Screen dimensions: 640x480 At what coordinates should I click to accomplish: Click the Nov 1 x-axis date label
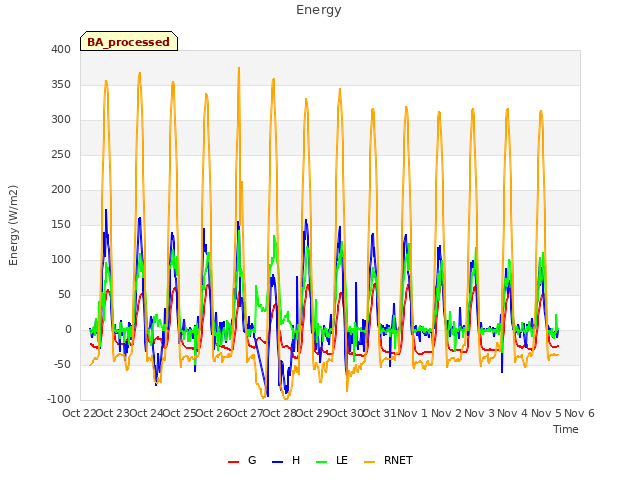click(x=412, y=413)
